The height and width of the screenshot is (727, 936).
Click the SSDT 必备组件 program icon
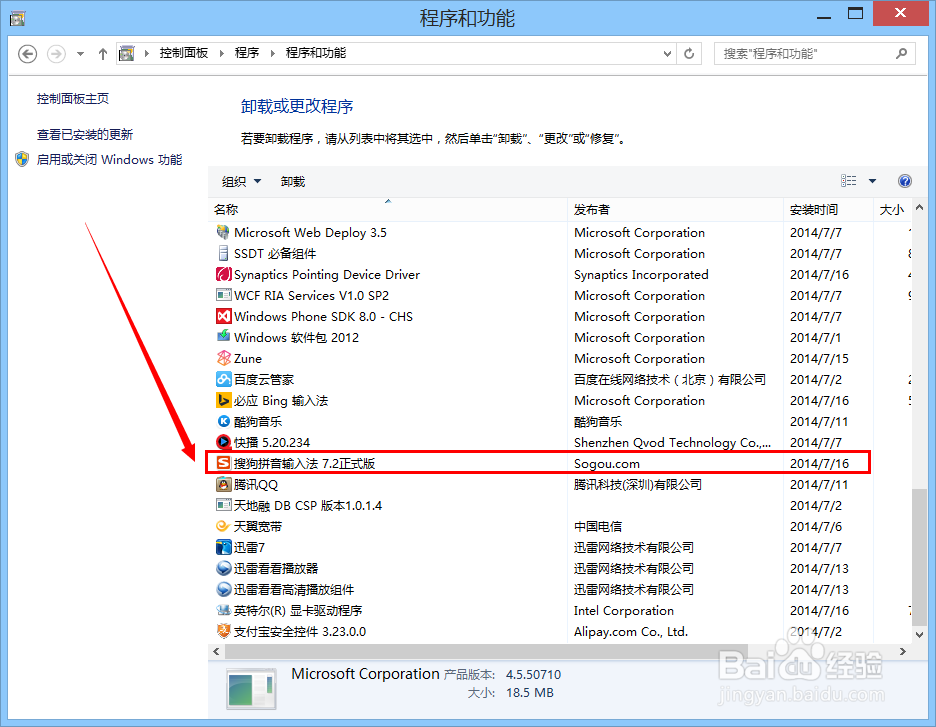(x=223, y=253)
